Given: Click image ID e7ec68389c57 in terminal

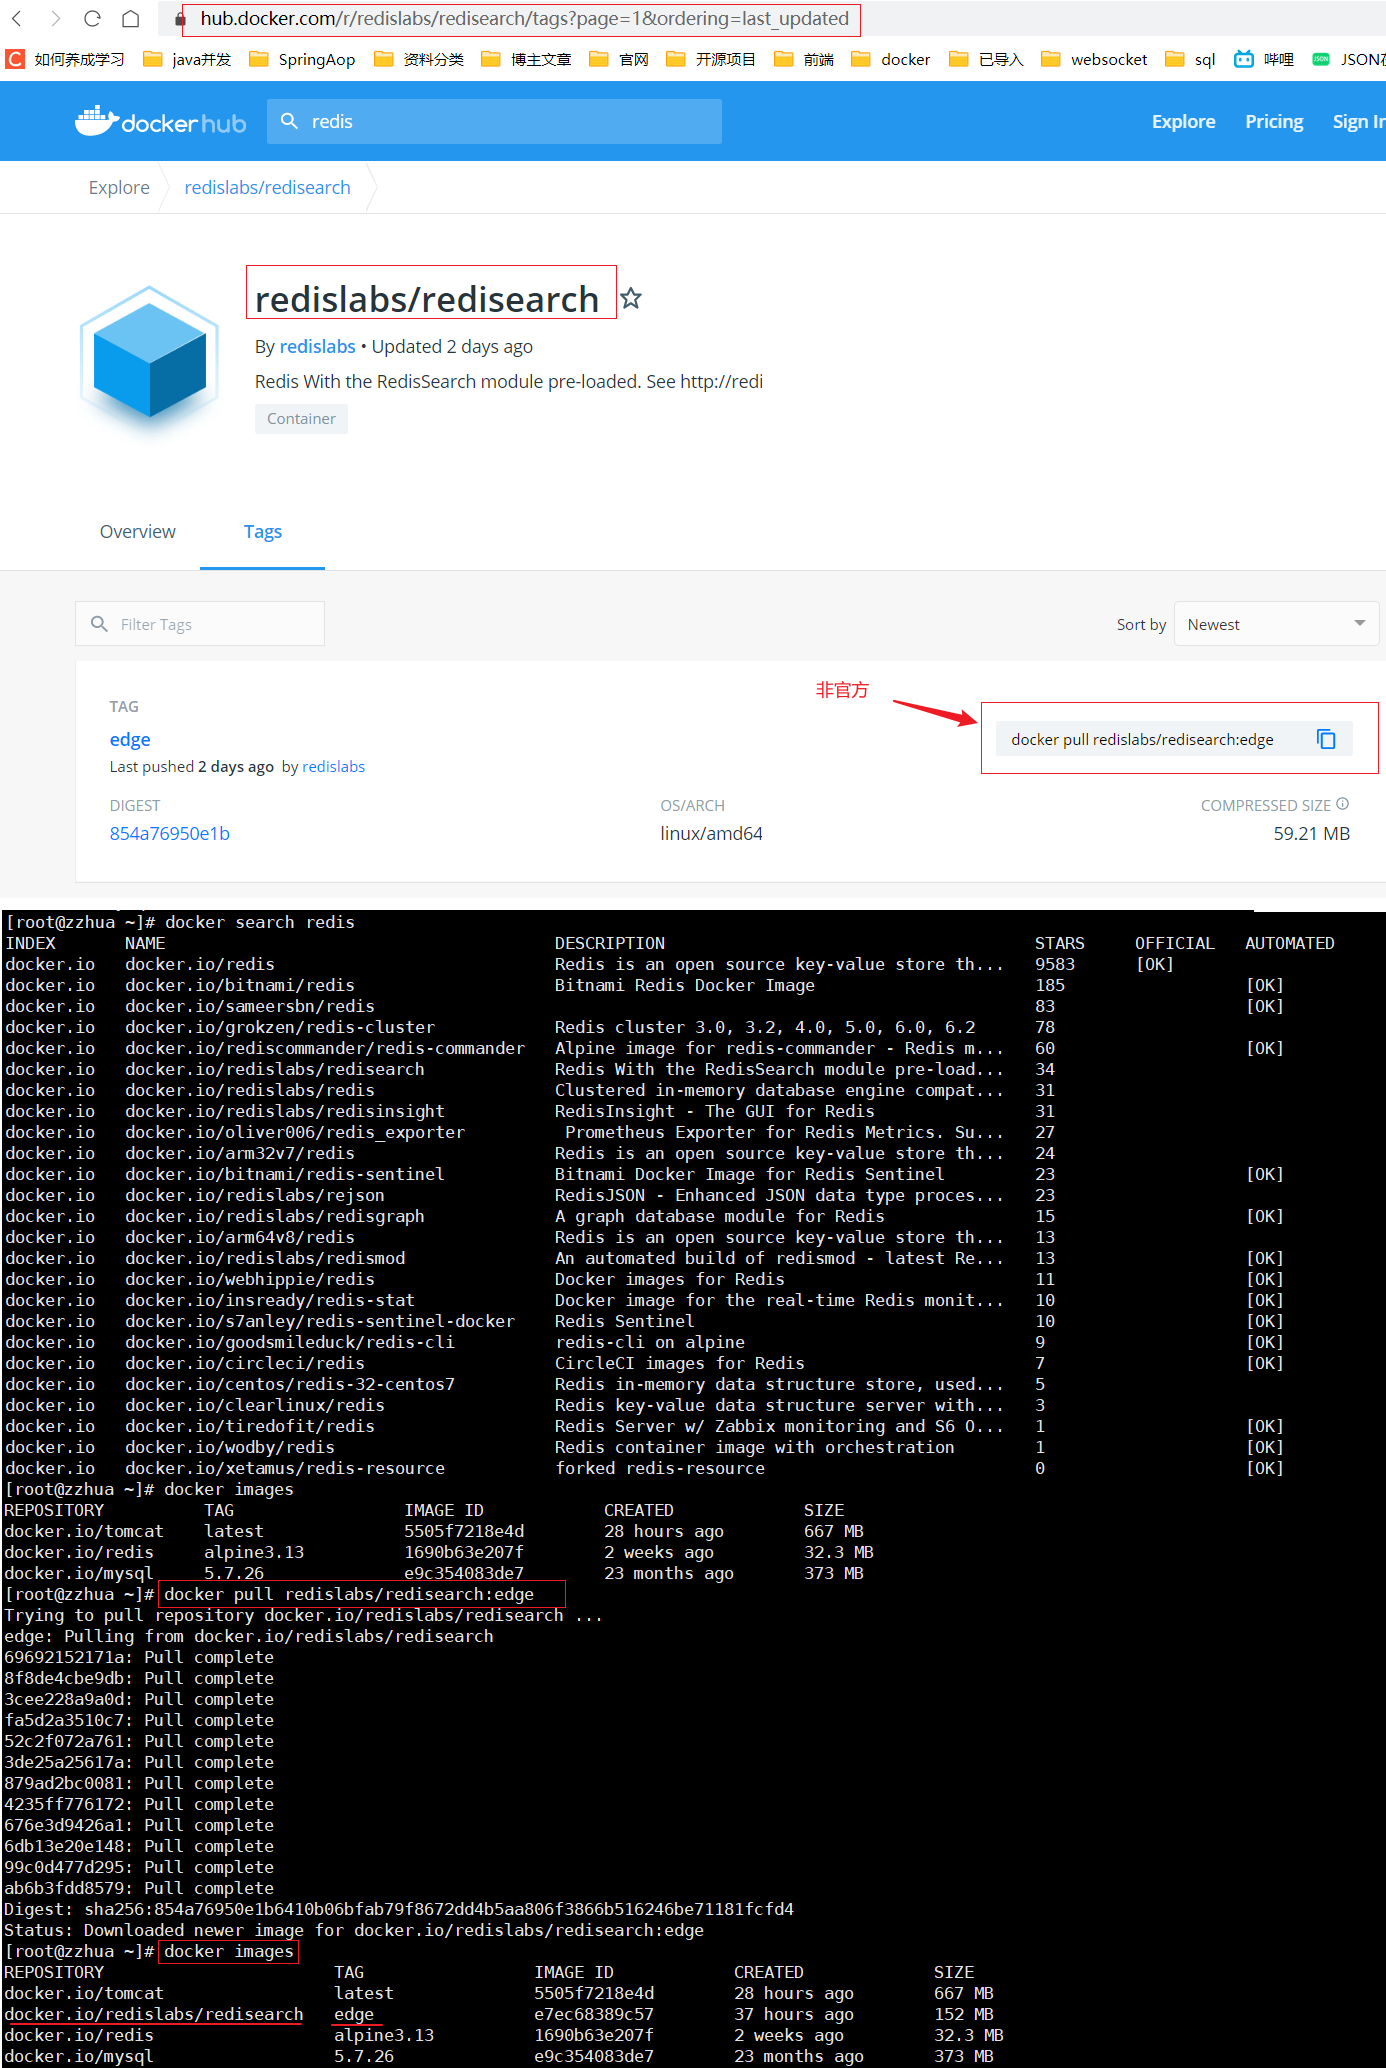Looking at the screenshot, I should pyautogui.click(x=594, y=2014).
